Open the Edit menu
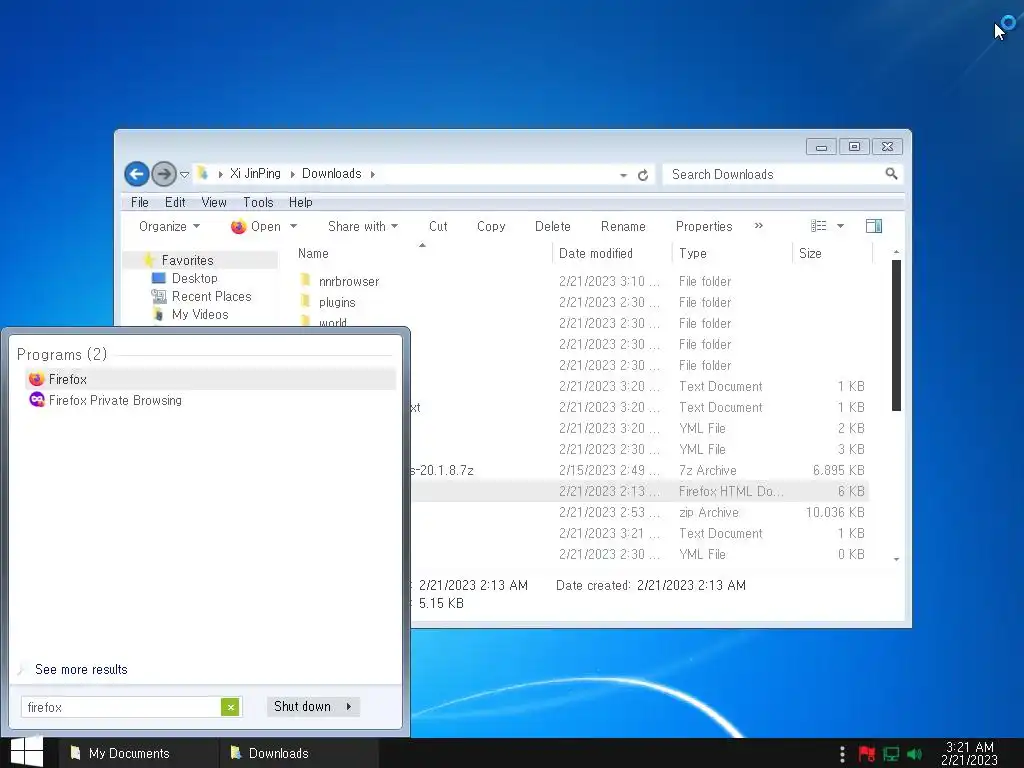The height and width of the screenshot is (768, 1024). [x=174, y=202]
